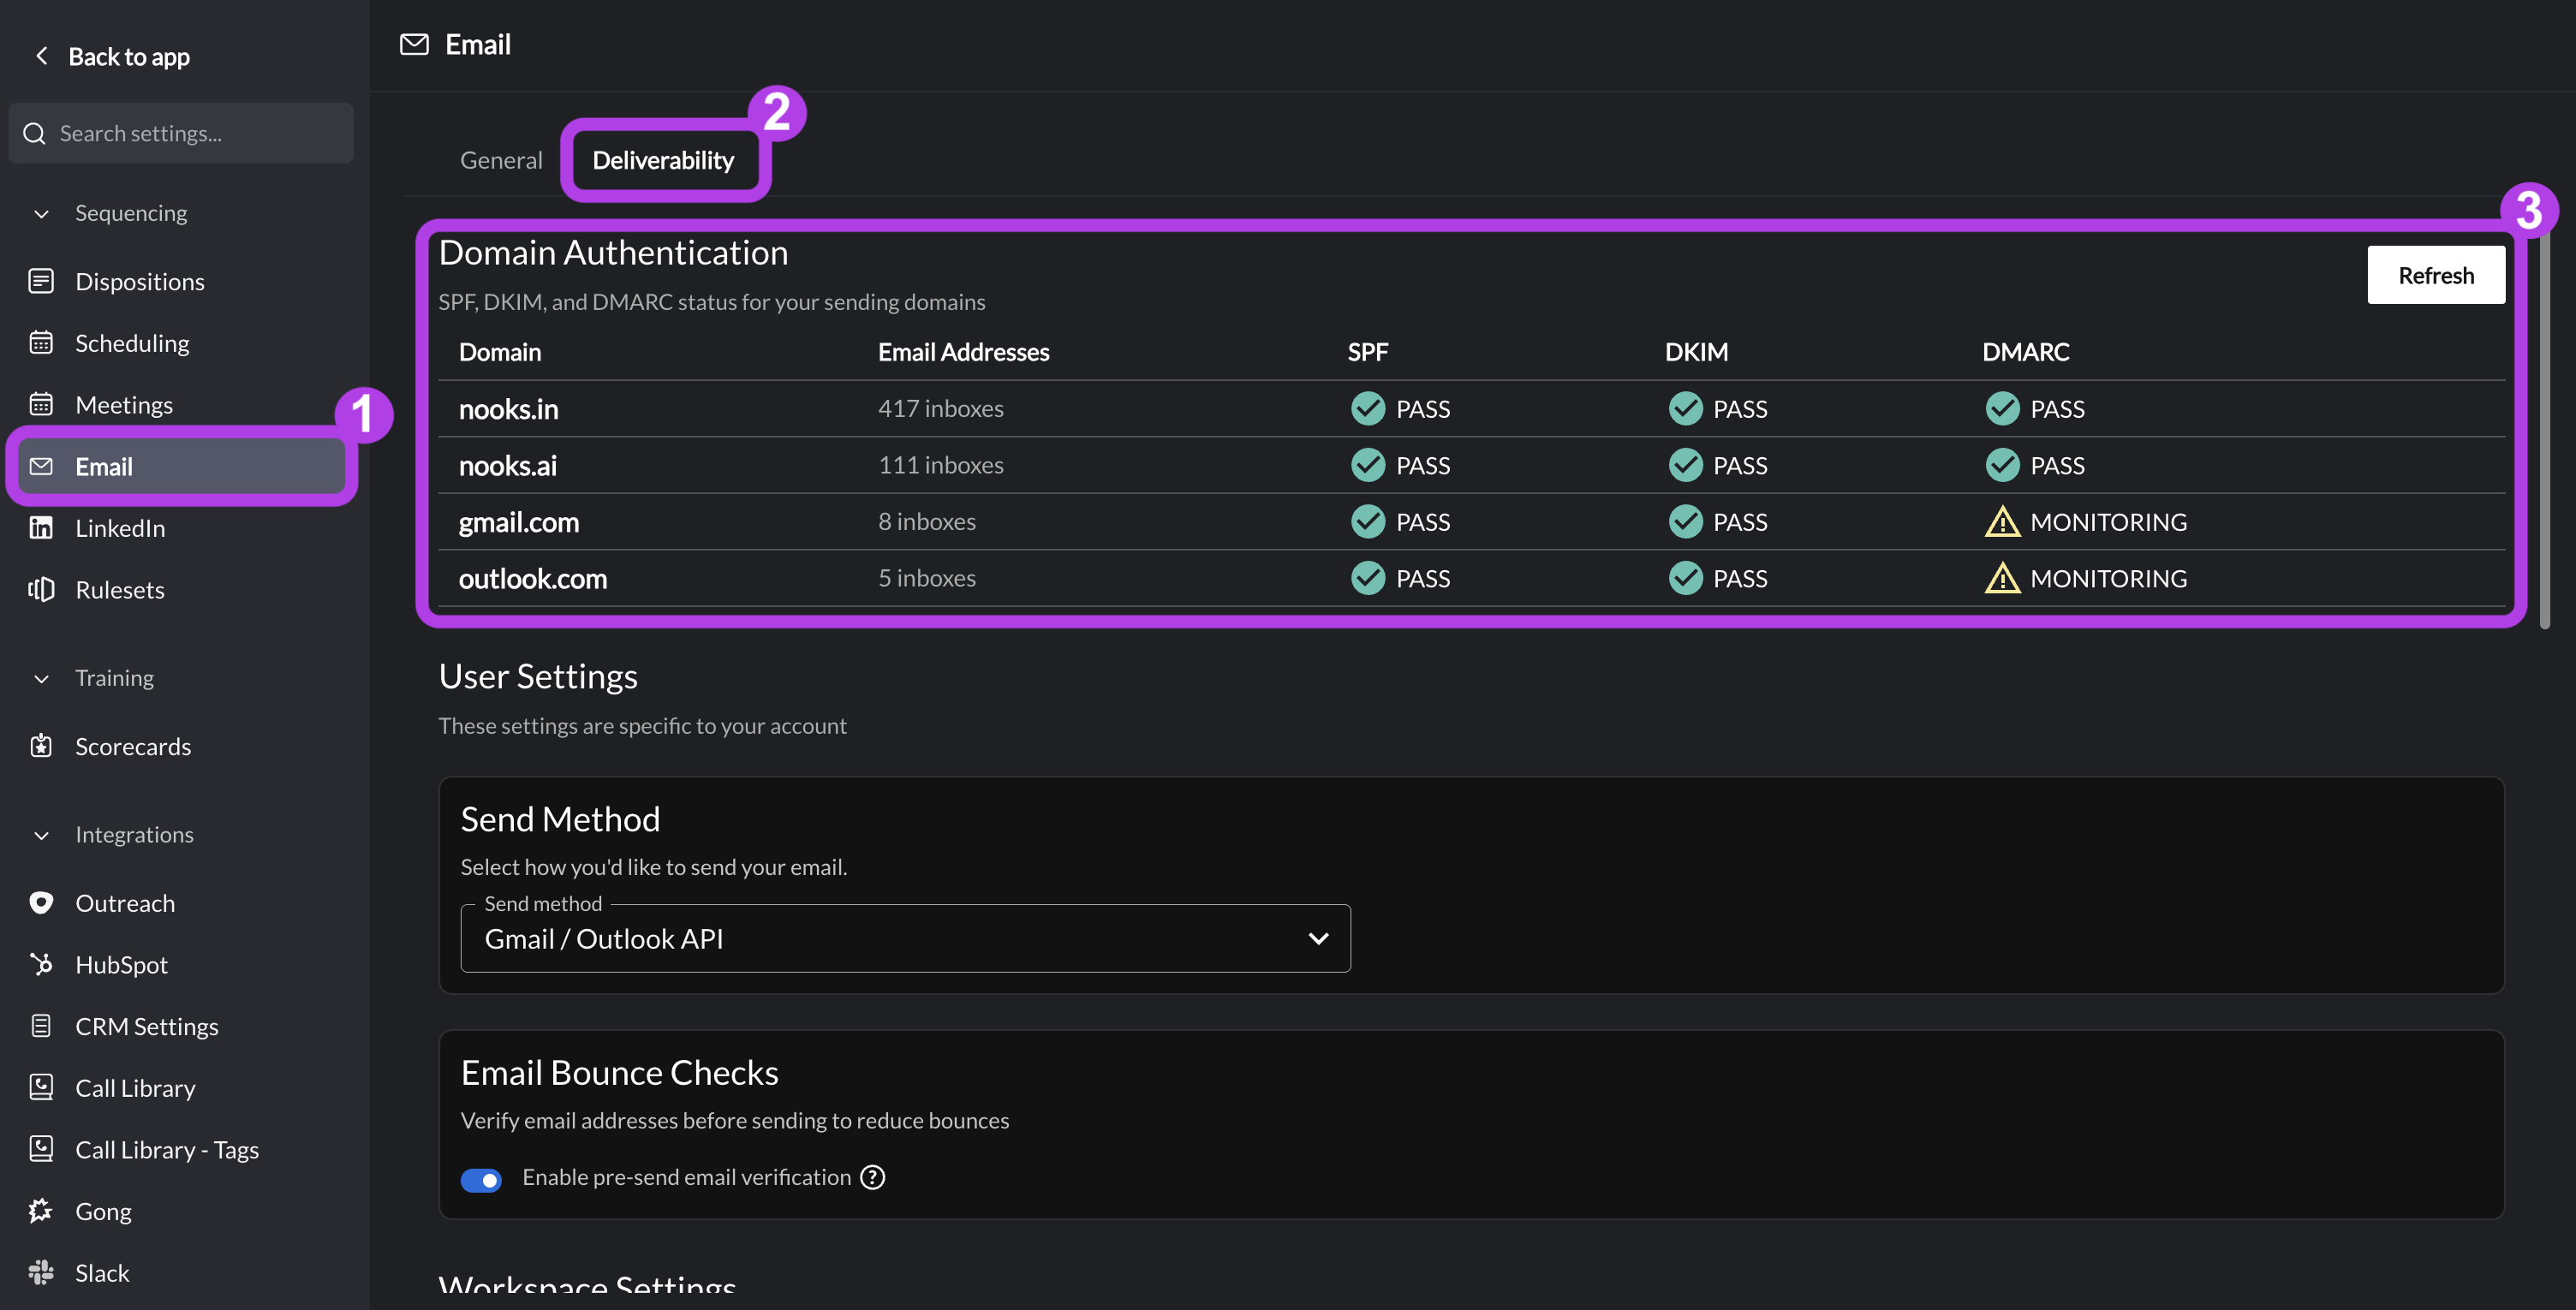
Task: Collapse the Integrations section
Action: pyautogui.click(x=41, y=835)
